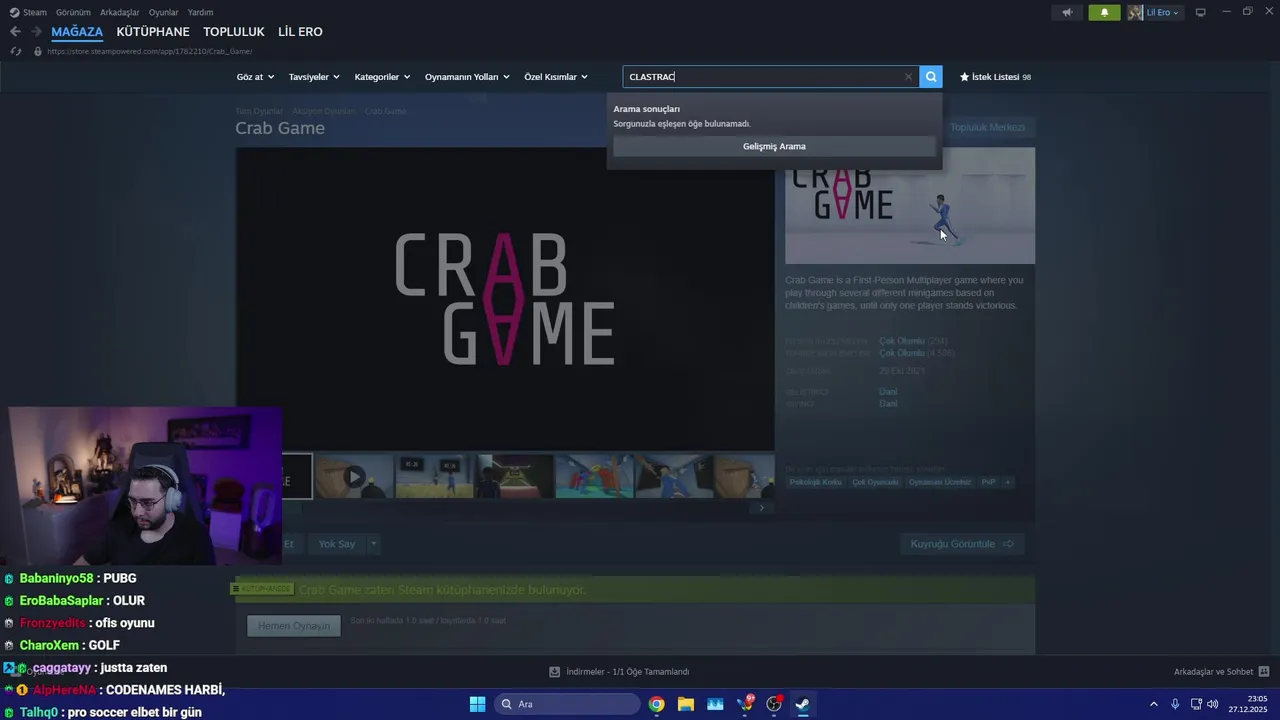This screenshot has height=720, width=1280.
Task: Add a tag with the plus button
Action: 1008,482
